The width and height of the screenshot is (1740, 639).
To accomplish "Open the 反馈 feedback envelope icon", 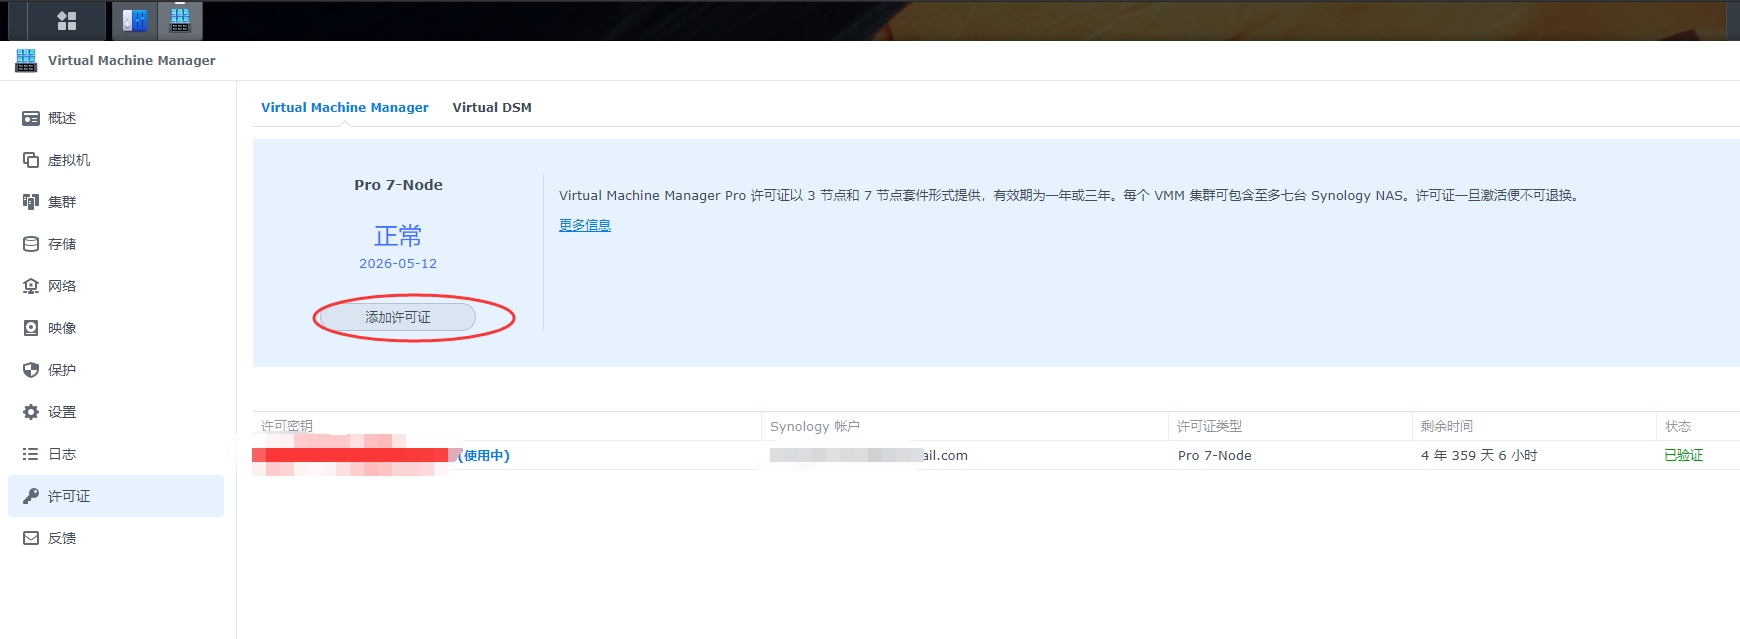I will [31, 538].
